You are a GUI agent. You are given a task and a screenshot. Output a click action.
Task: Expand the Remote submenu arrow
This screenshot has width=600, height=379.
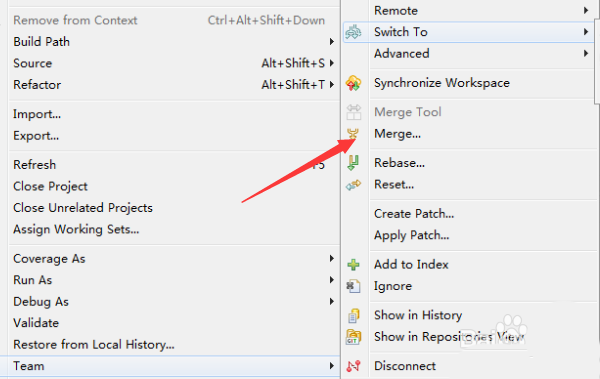(x=586, y=10)
